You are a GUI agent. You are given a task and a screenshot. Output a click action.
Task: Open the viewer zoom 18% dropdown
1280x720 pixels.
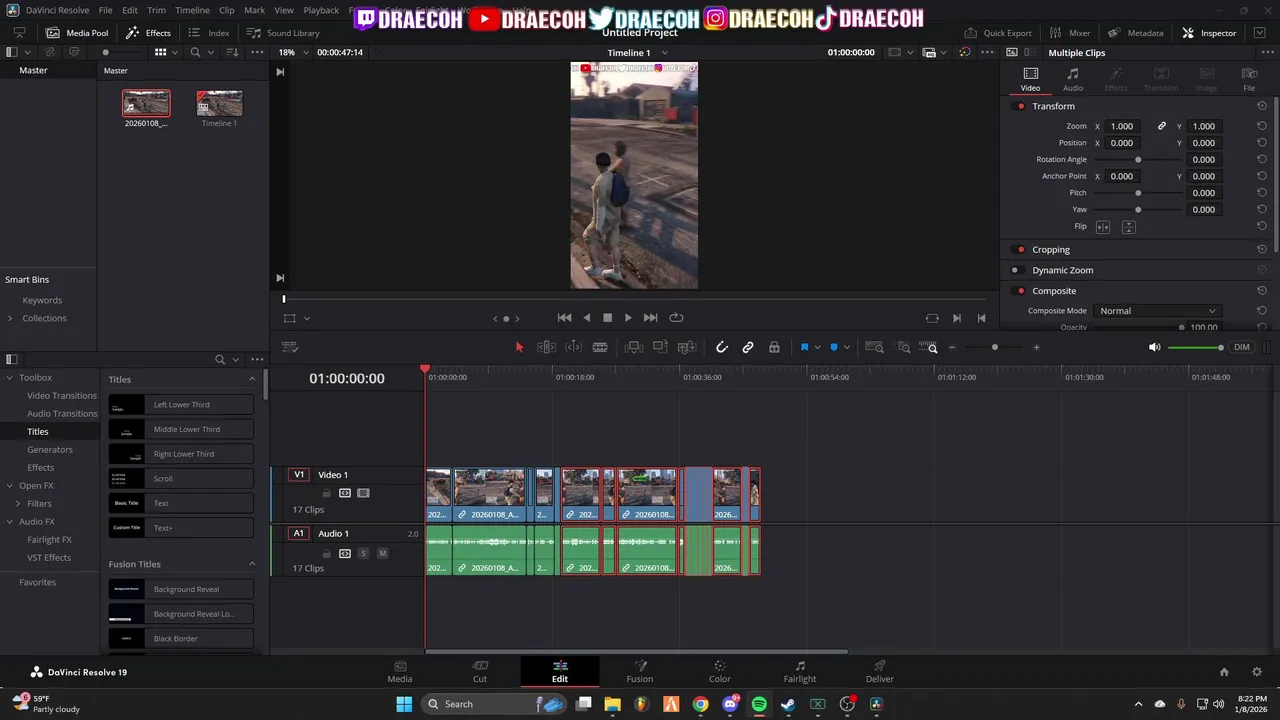point(292,52)
